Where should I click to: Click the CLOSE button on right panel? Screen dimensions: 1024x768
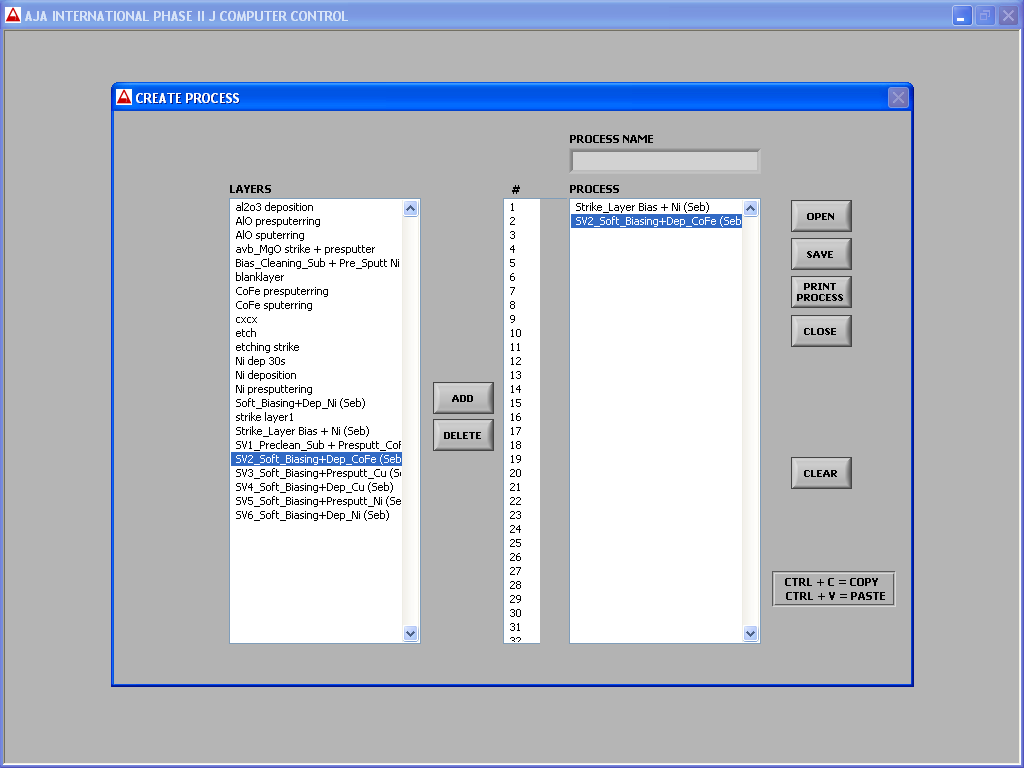pos(820,331)
